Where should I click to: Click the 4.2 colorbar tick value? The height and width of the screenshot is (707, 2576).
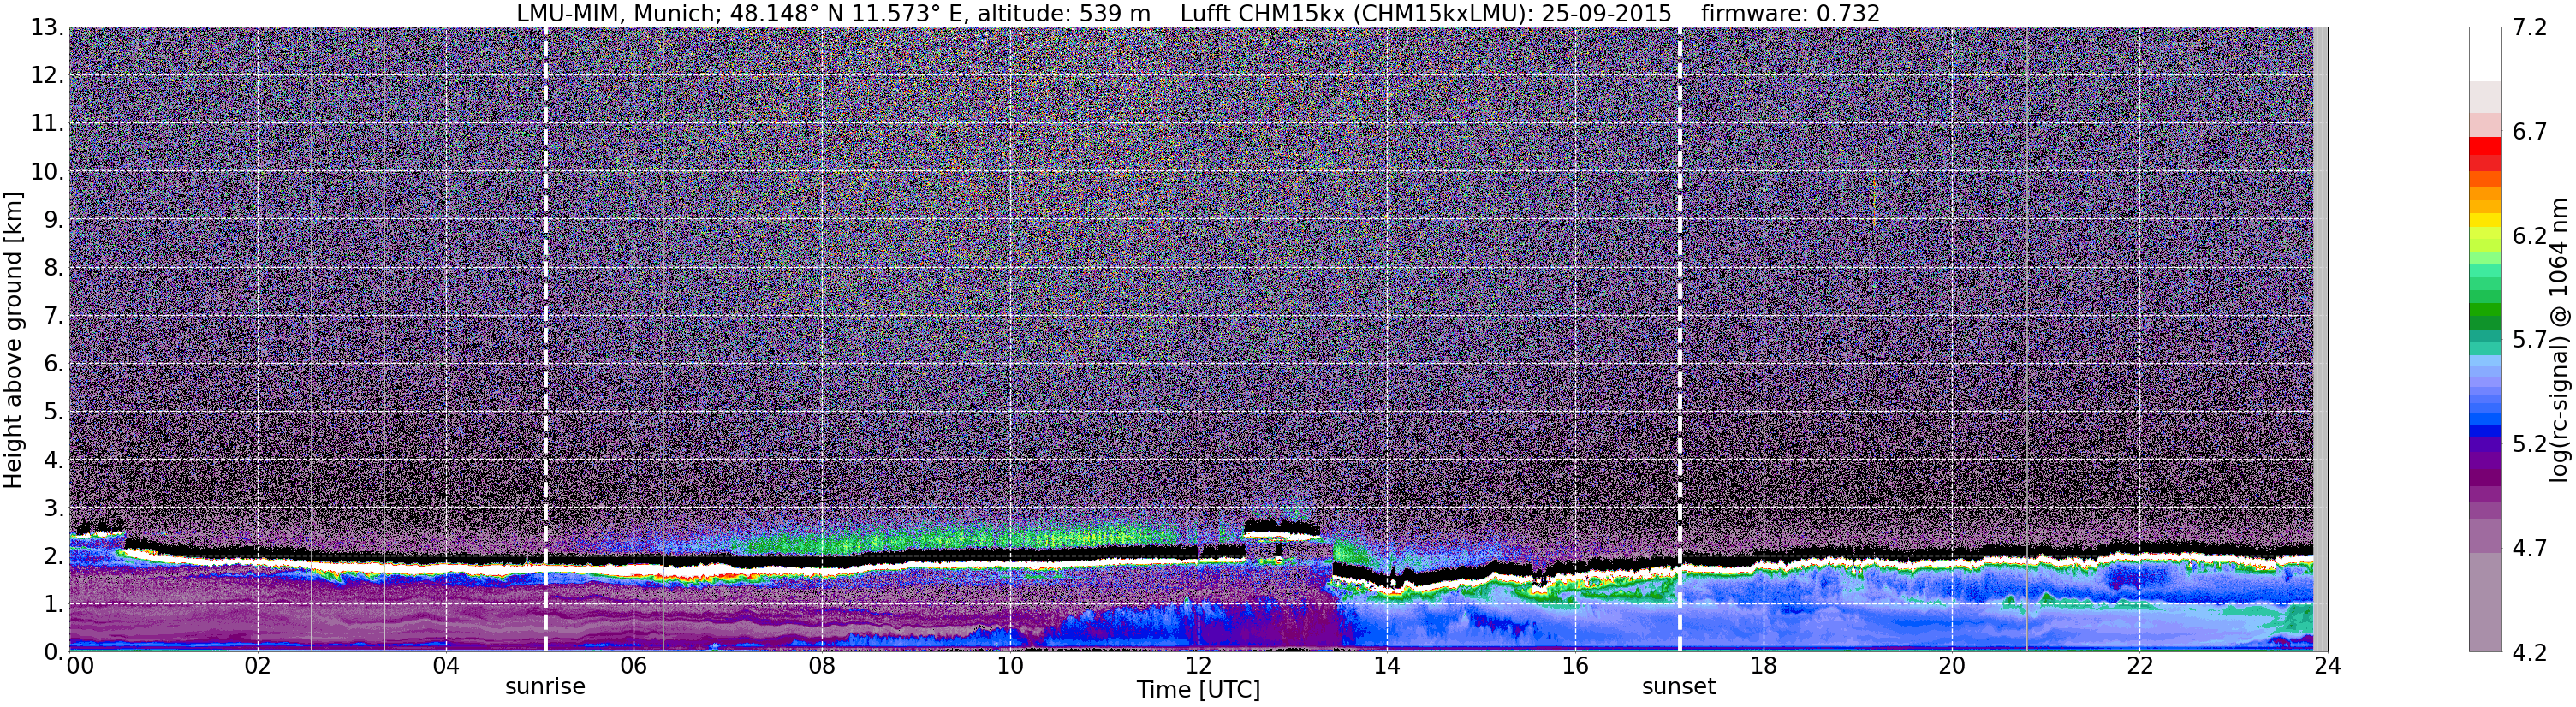tap(2530, 651)
